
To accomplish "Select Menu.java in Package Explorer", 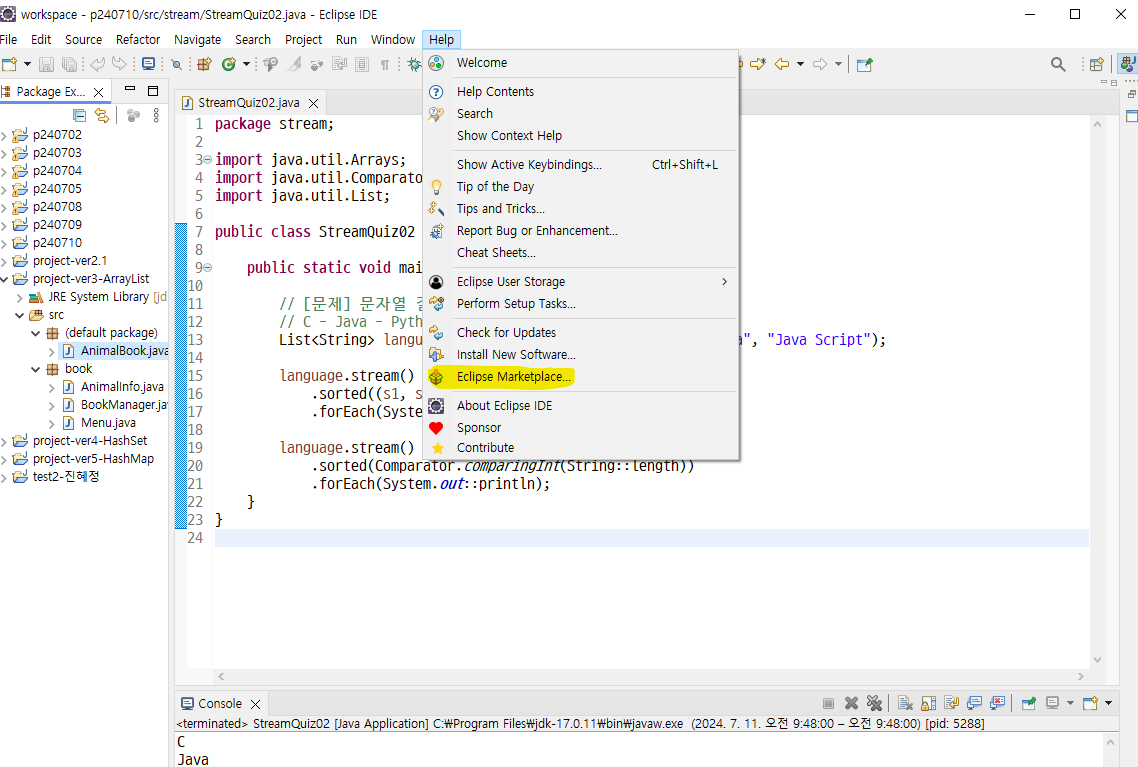I will click(108, 422).
